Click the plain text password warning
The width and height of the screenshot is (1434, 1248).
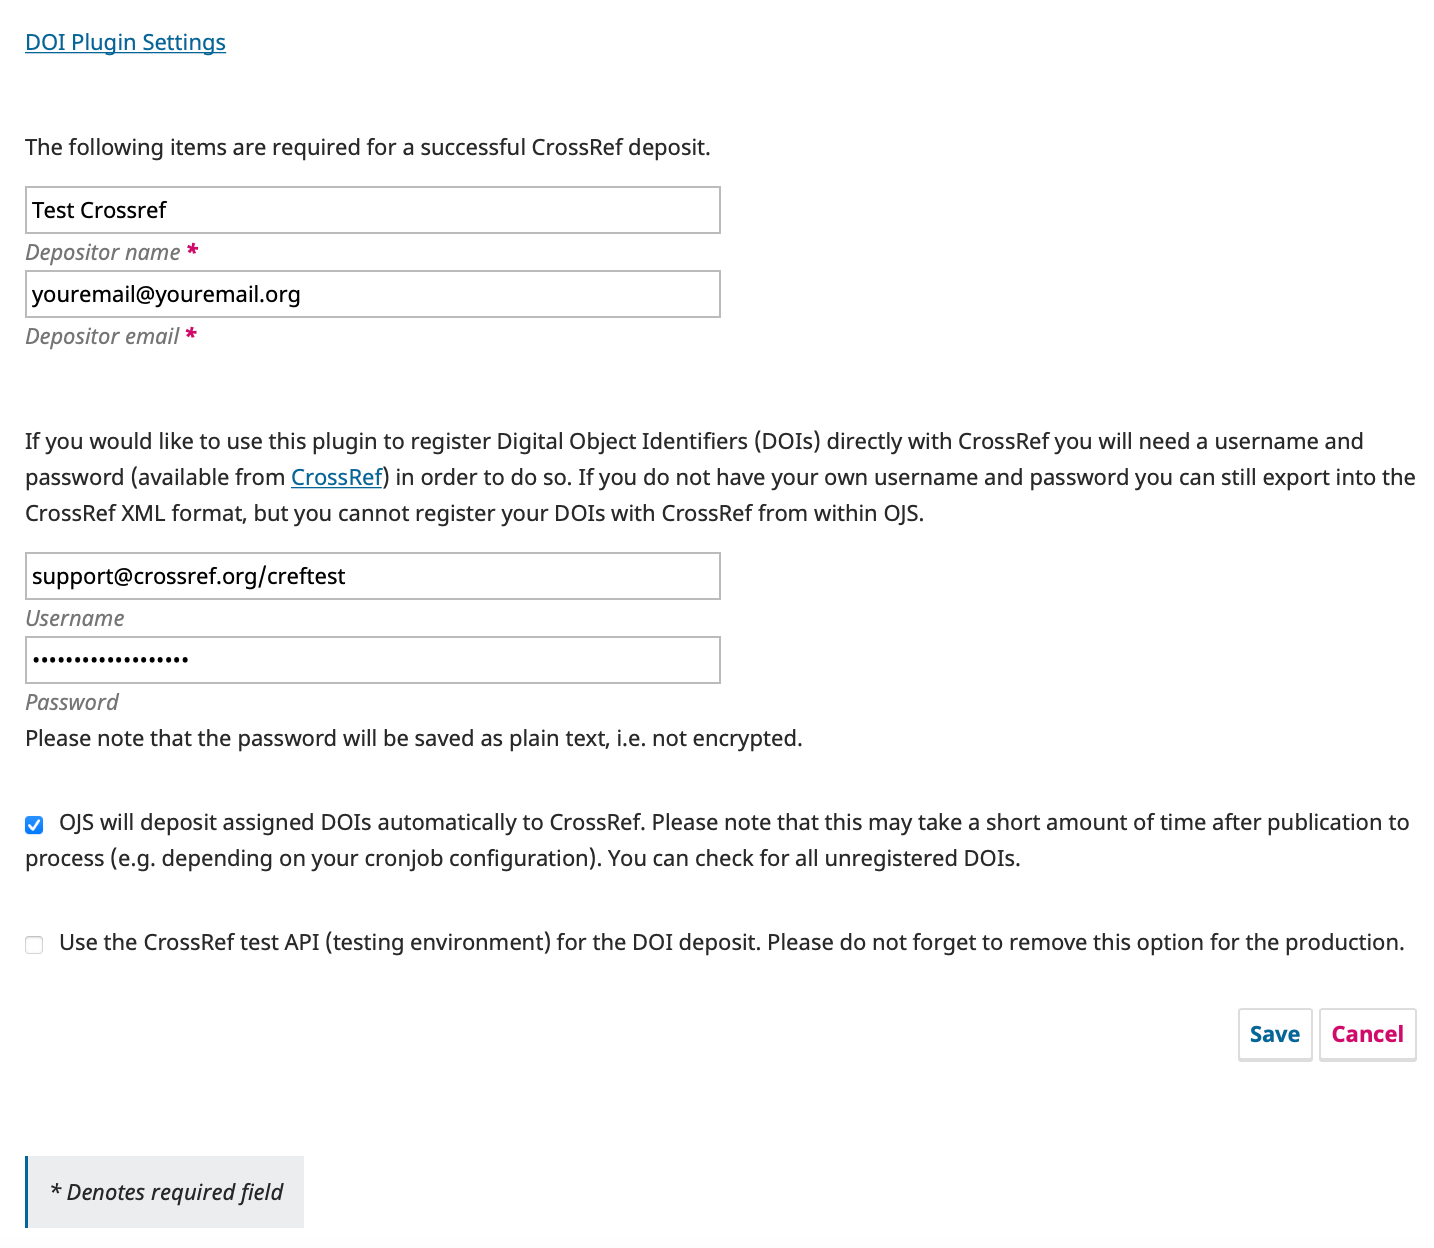[413, 738]
